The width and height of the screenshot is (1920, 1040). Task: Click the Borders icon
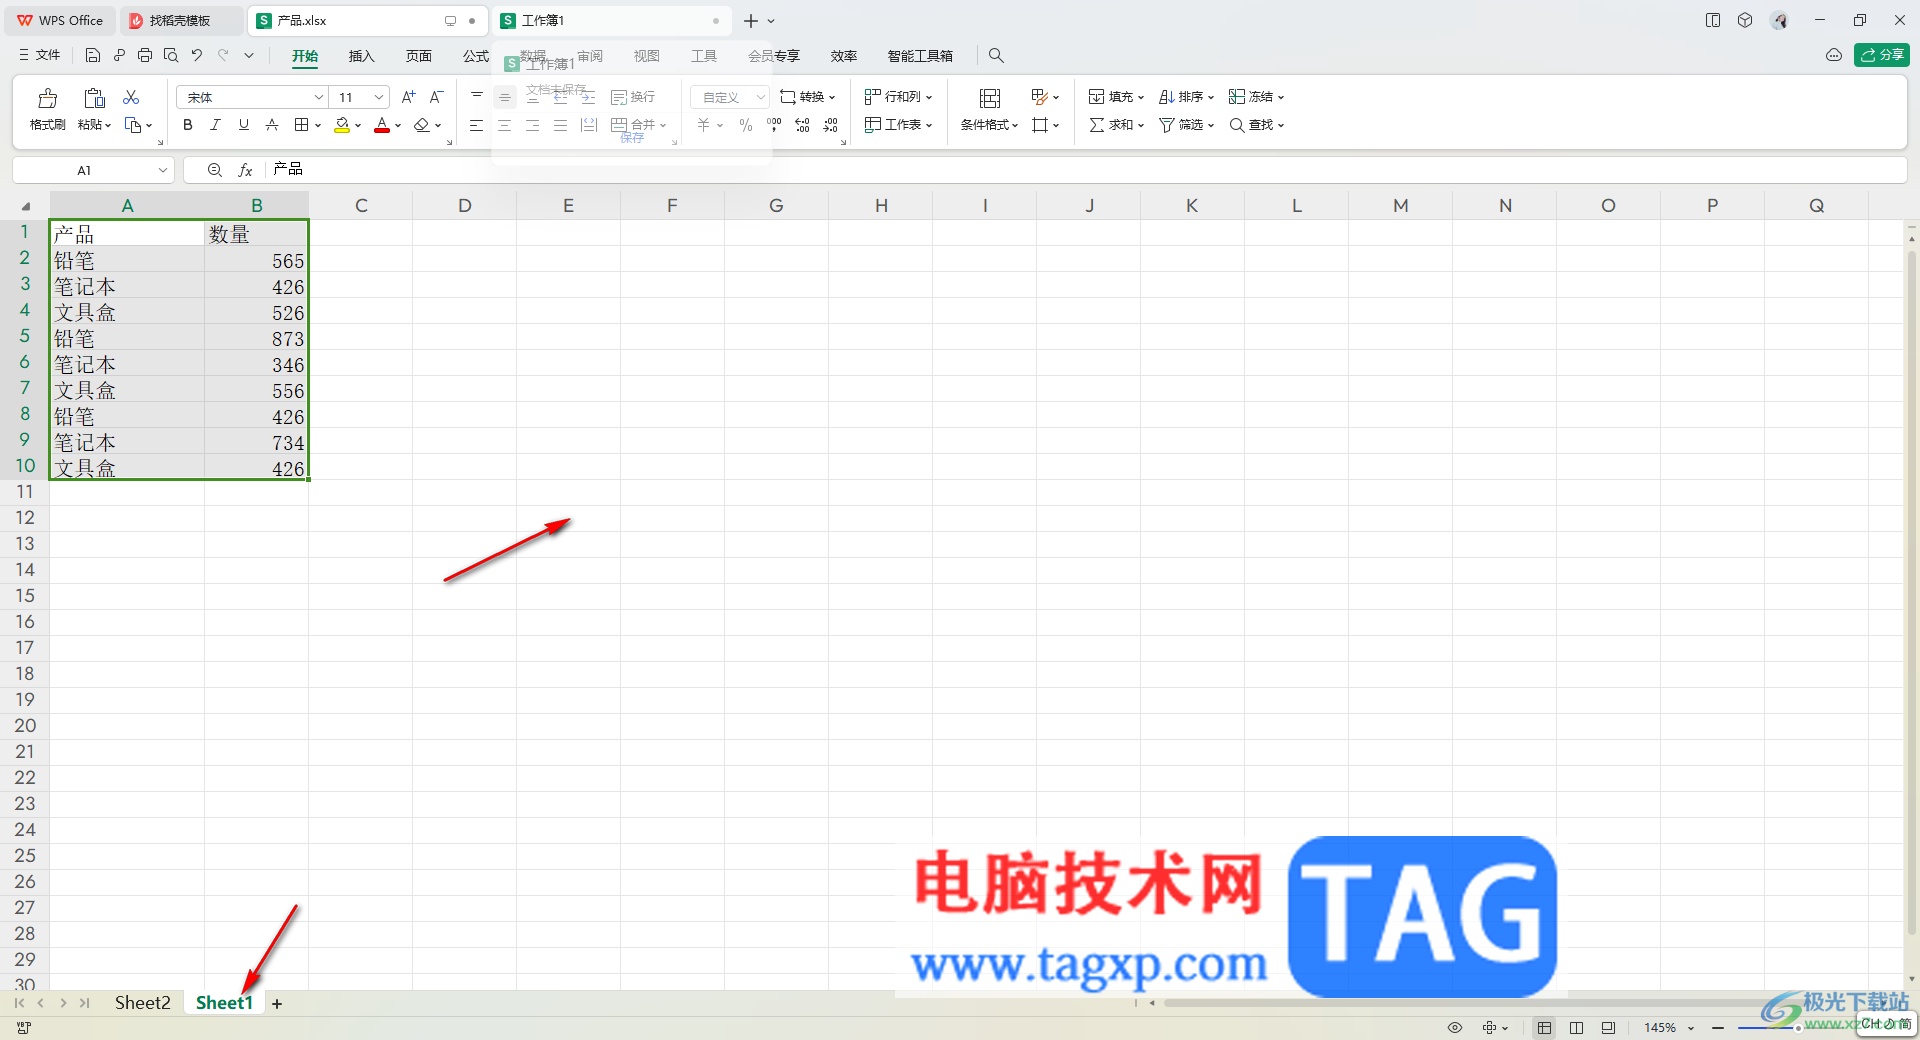point(301,125)
